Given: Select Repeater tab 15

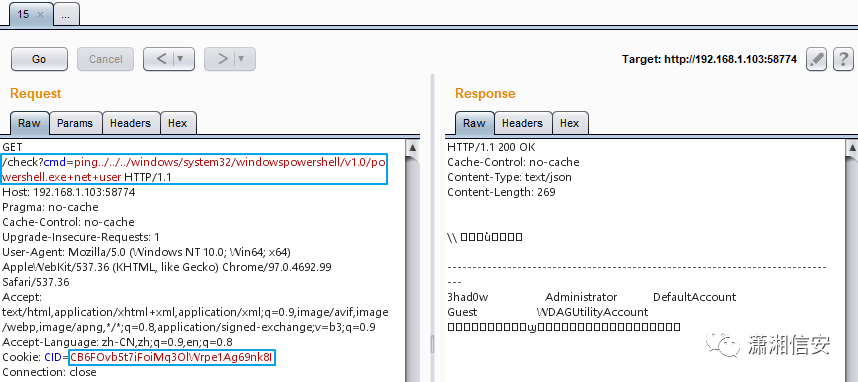Looking at the screenshot, I should click(24, 14).
